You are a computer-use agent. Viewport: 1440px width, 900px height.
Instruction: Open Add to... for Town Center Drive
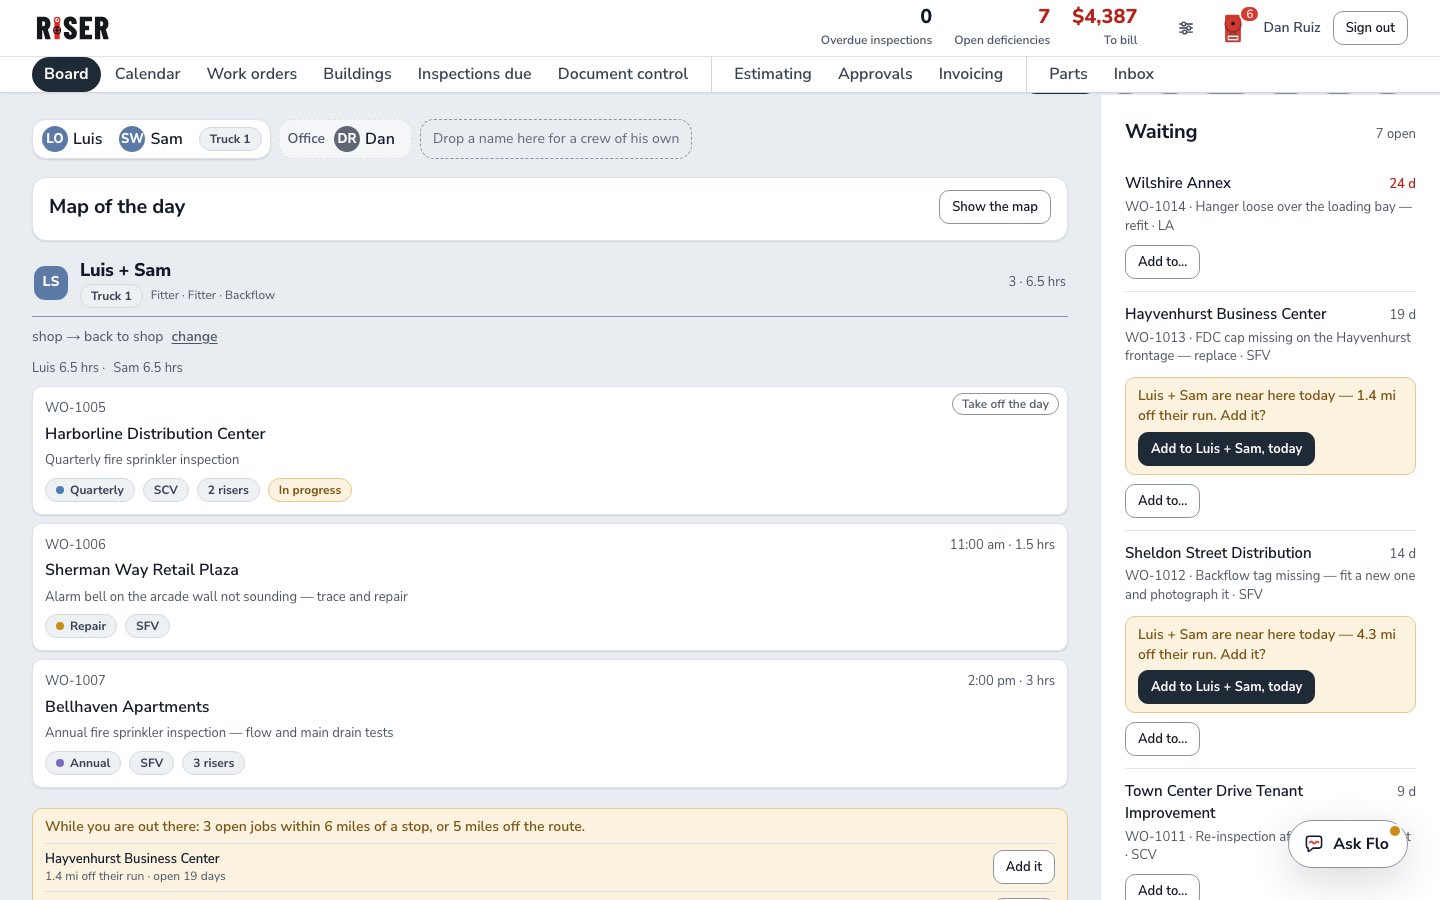coord(1162,889)
